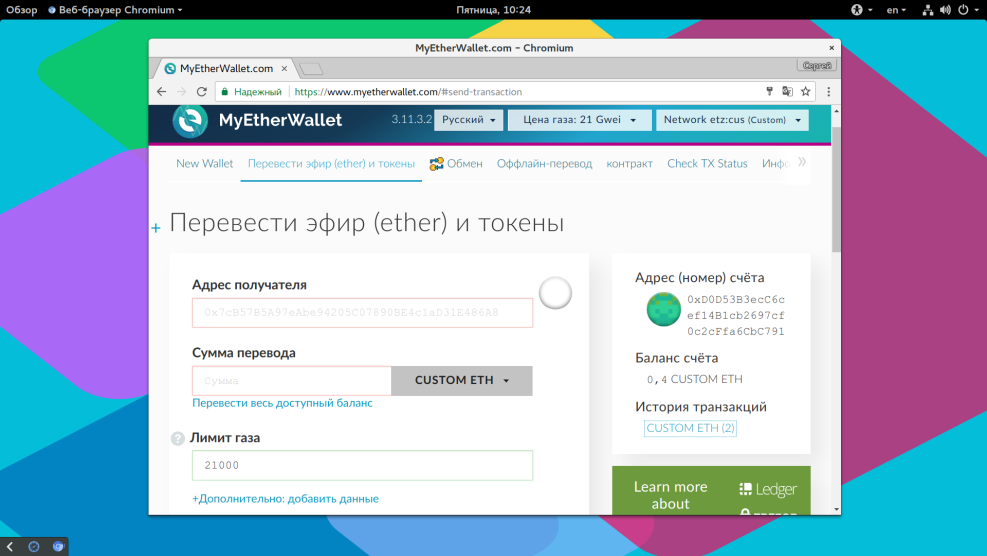This screenshot has height=556, width=987.
Task: Bookmark page with star icon
Action: point(805,91)
